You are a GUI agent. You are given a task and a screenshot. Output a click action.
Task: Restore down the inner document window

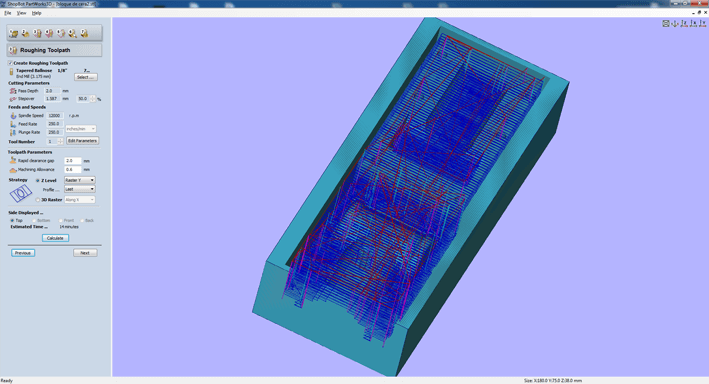click(x=699, y=13)
